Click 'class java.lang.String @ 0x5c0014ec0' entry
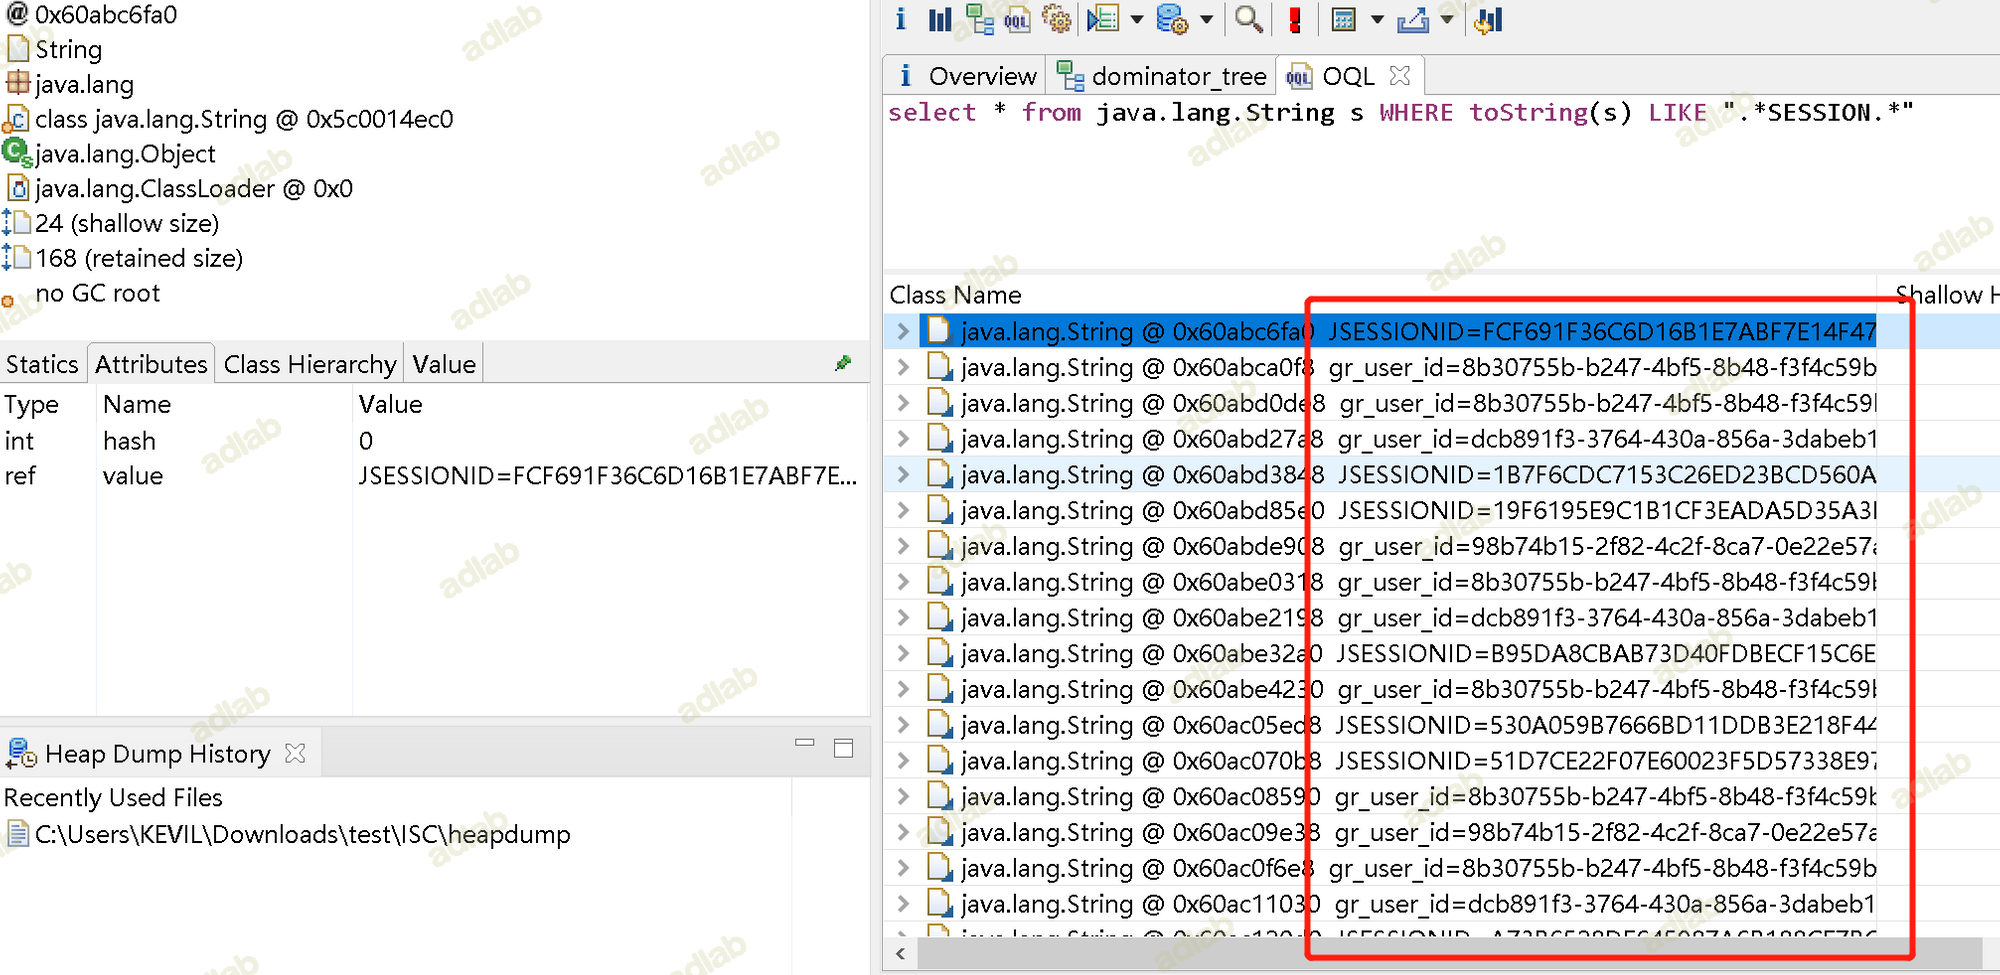The image size is (2000, 975). 244,119
